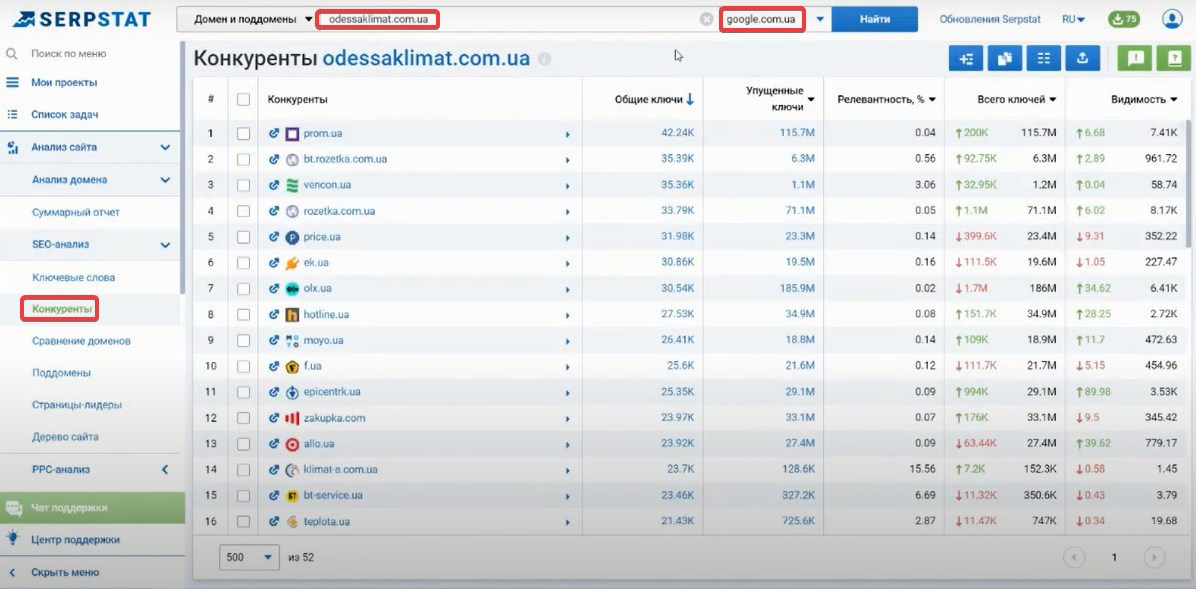Click the domain input field odessaklimat.com.ua
Viewport: 1196px width, 589px height.
pos(510,20)
